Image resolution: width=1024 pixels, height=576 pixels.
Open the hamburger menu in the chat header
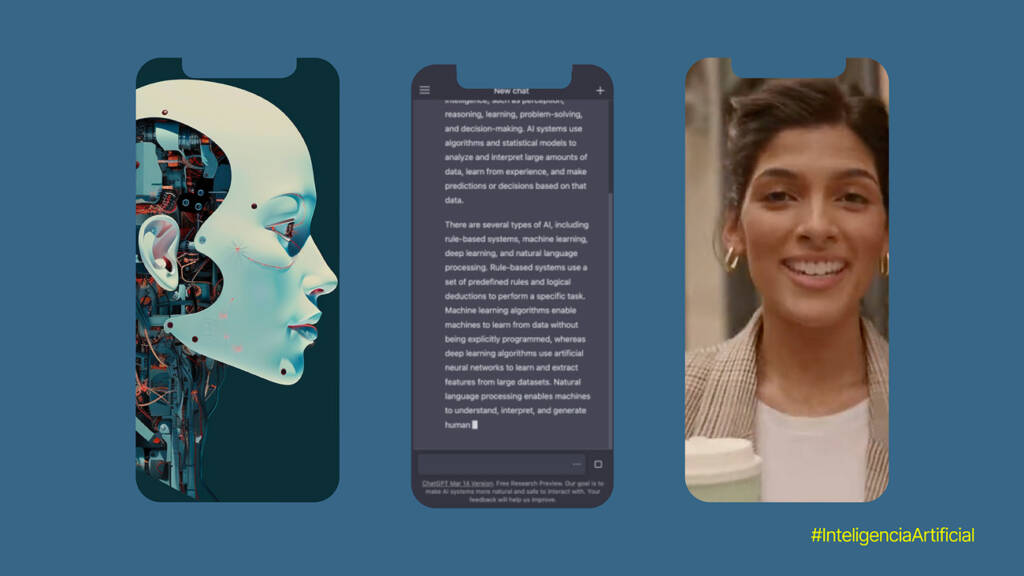coord(424,90)
